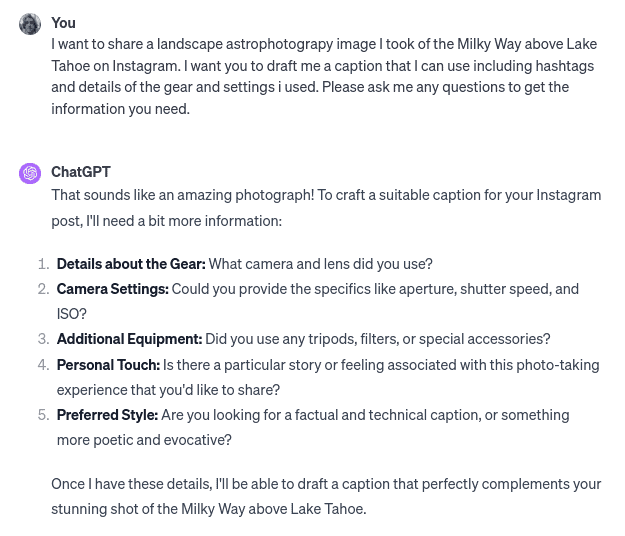Select the "You" sender name

click(x=63, y=23)
